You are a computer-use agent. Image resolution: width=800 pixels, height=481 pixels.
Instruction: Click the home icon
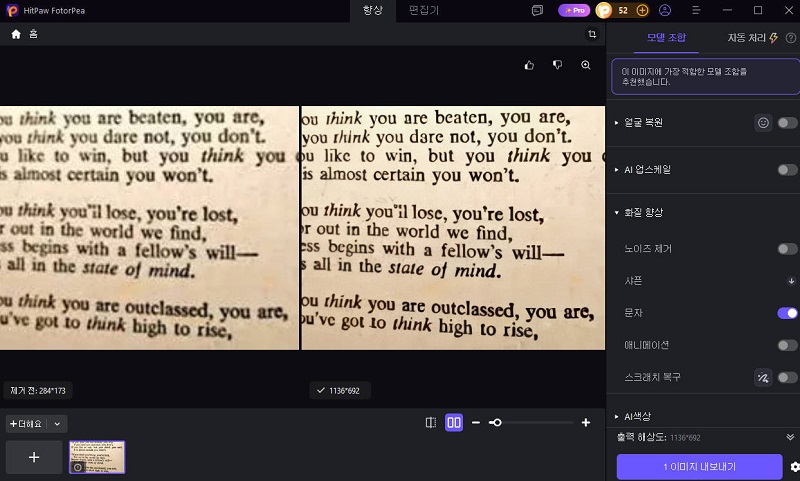tap(16, 34)
